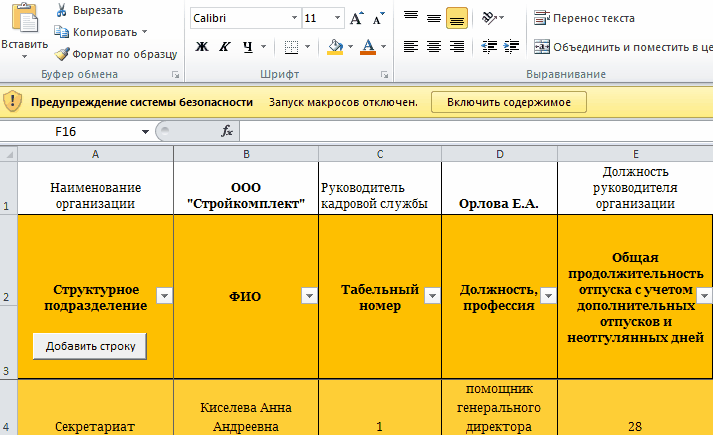Image resolution: width=713 pixels, height=435 pixels.
Task: Open the fill color dropdown arrow
Action: point(351,46)
